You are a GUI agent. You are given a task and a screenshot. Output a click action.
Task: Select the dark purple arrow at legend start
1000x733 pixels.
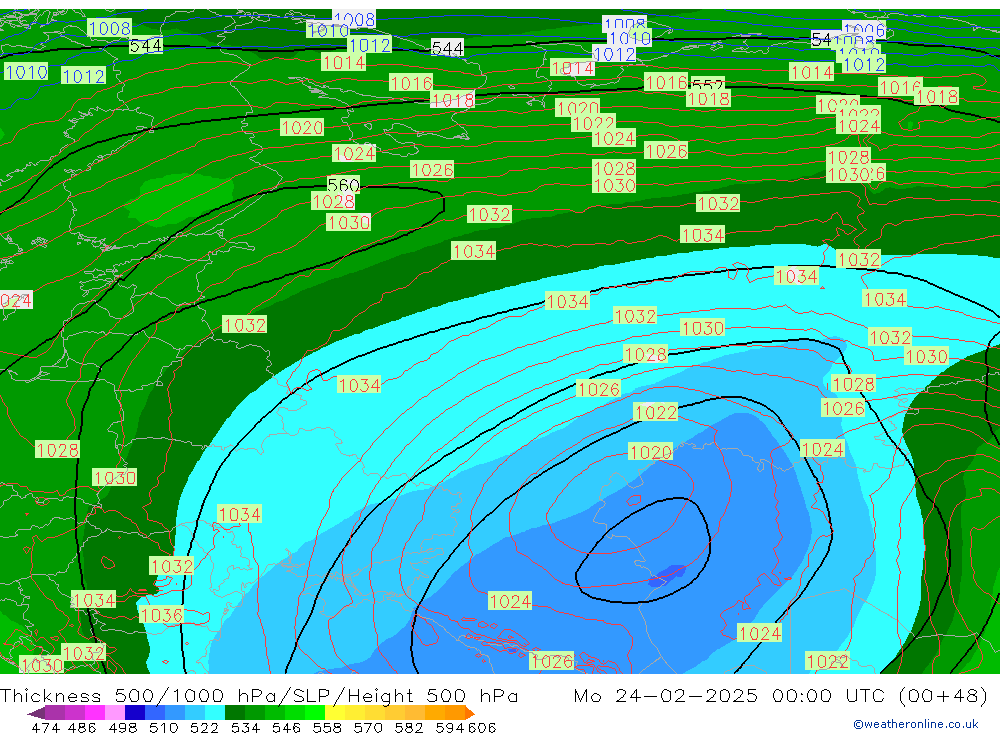point(36,713)
